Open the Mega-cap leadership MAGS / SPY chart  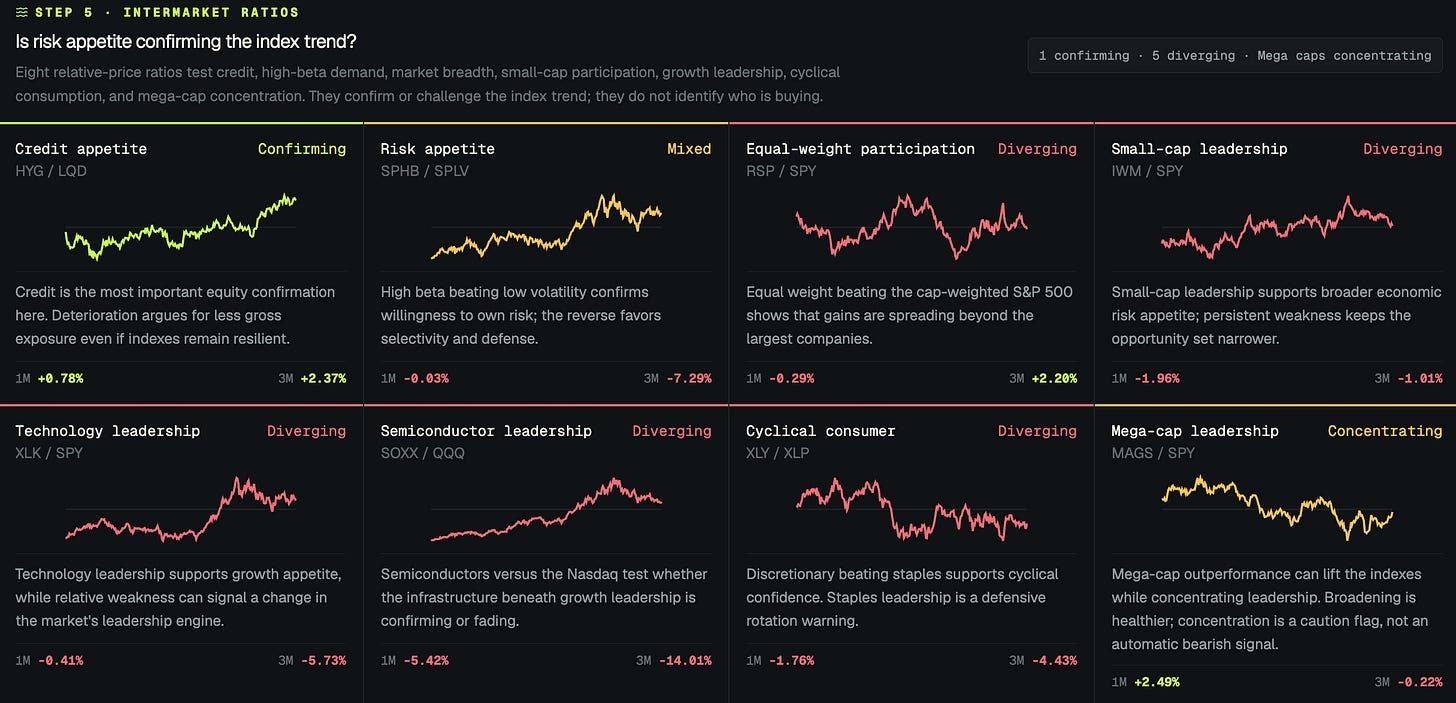1276,509
